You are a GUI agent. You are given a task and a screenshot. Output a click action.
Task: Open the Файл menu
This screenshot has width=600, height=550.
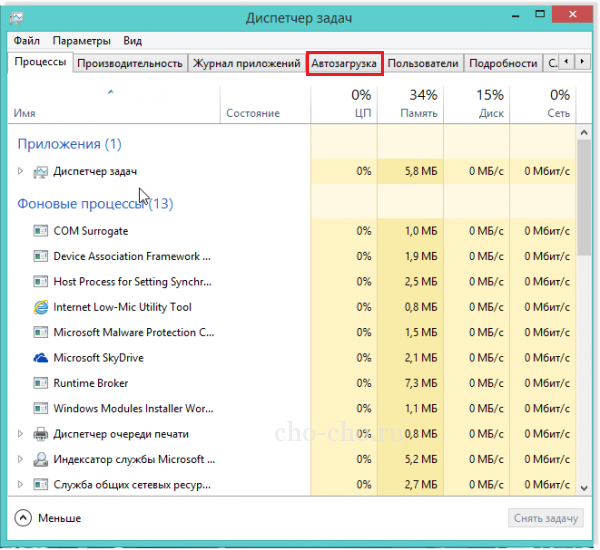(x=27, y=41)
